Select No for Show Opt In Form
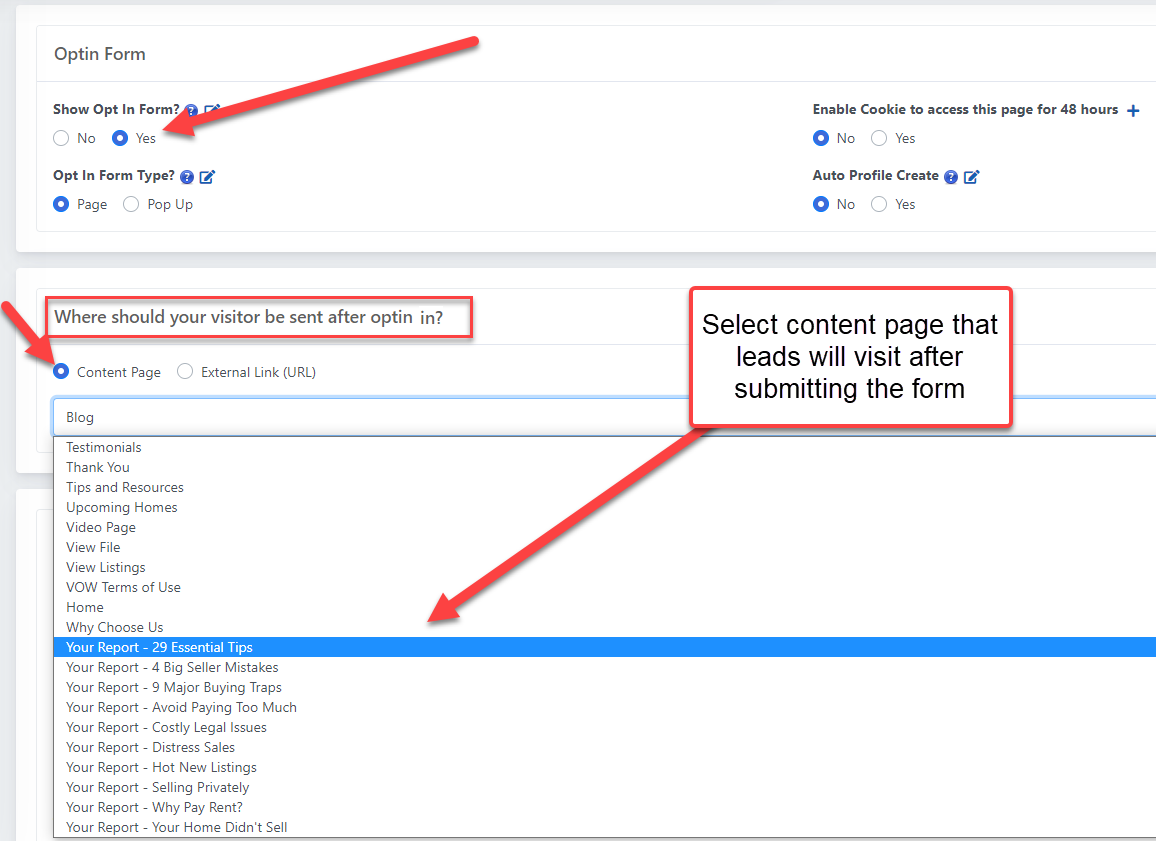1156x841 pixels. [62, 138]
